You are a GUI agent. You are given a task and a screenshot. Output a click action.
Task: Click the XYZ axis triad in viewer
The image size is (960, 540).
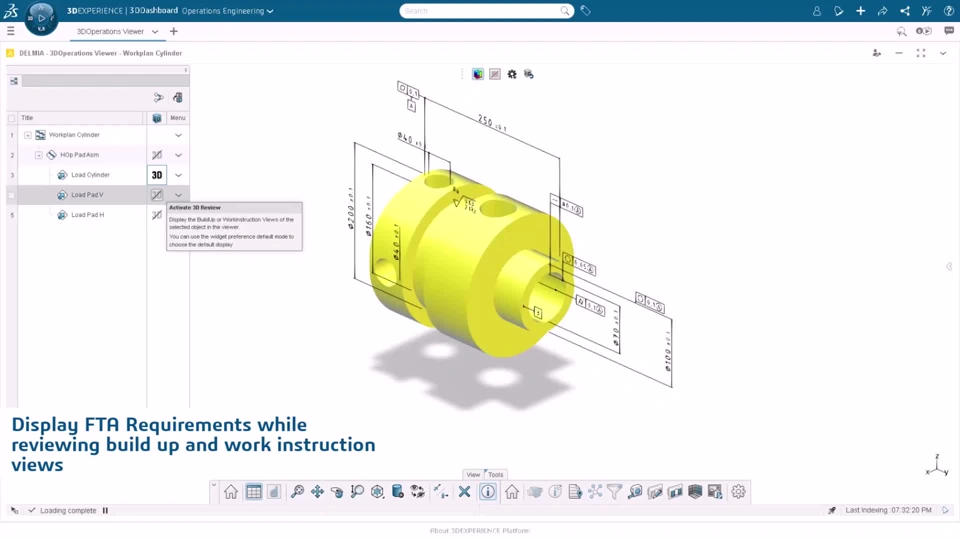[x=937, y=466]
